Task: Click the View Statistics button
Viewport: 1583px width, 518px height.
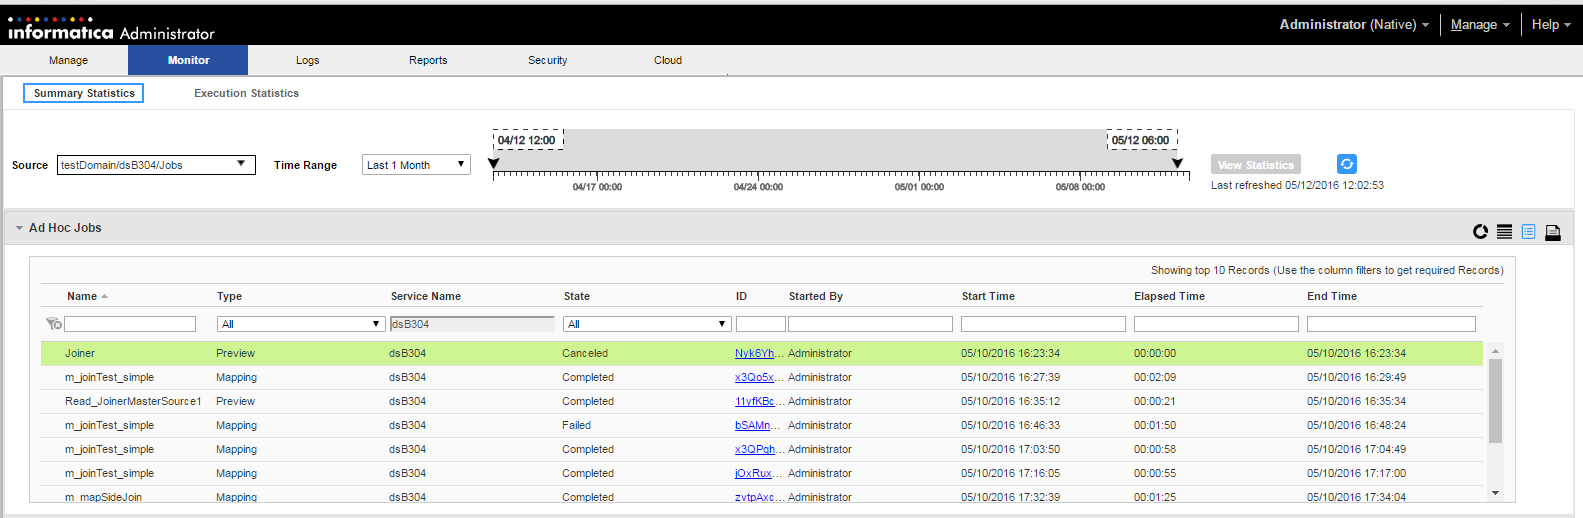Action: (1255, 165)
